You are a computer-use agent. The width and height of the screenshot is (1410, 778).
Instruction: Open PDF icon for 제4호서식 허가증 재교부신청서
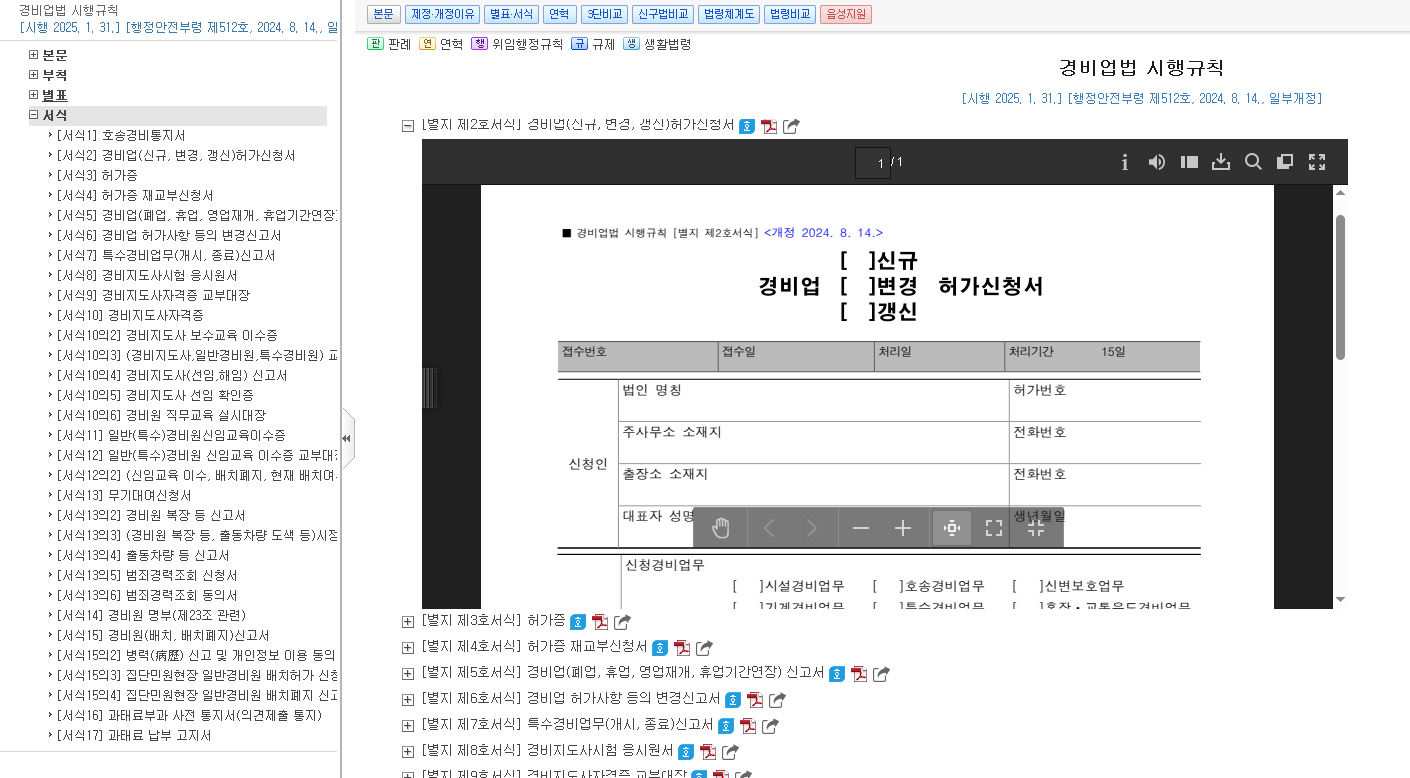coord(682,648)
